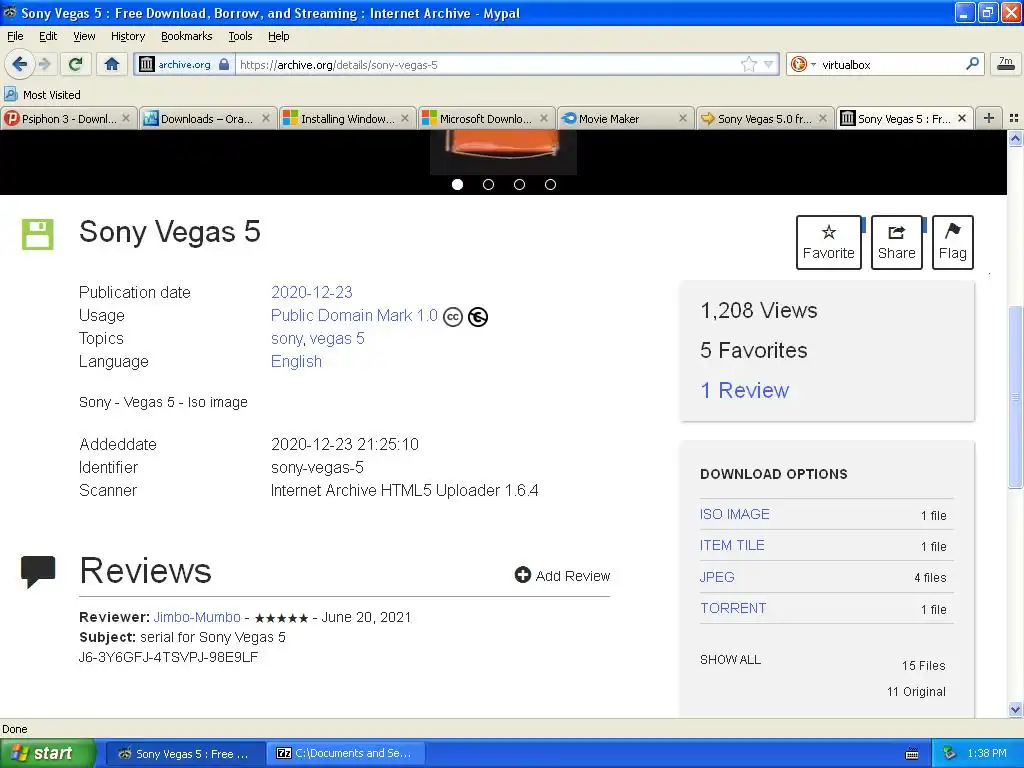Open the Windows start menu

48,753
